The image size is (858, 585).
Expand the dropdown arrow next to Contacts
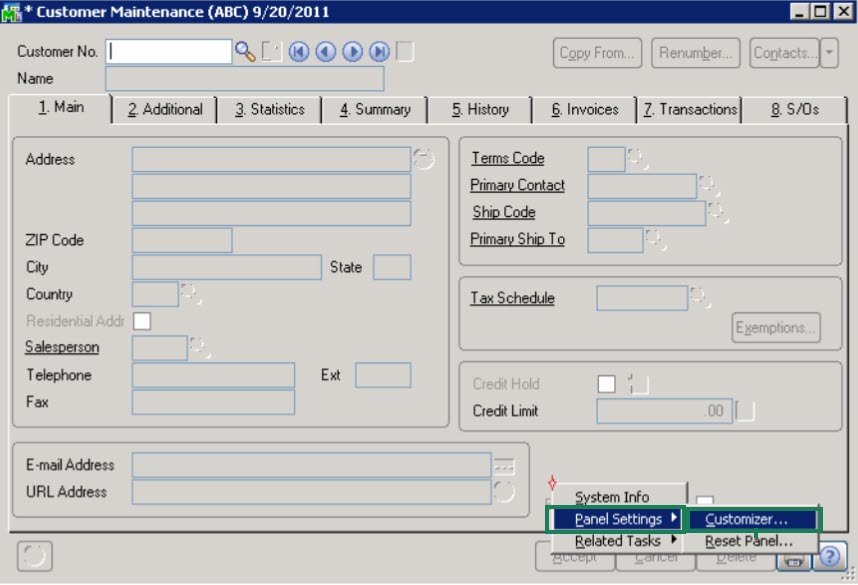coord(829,53)
